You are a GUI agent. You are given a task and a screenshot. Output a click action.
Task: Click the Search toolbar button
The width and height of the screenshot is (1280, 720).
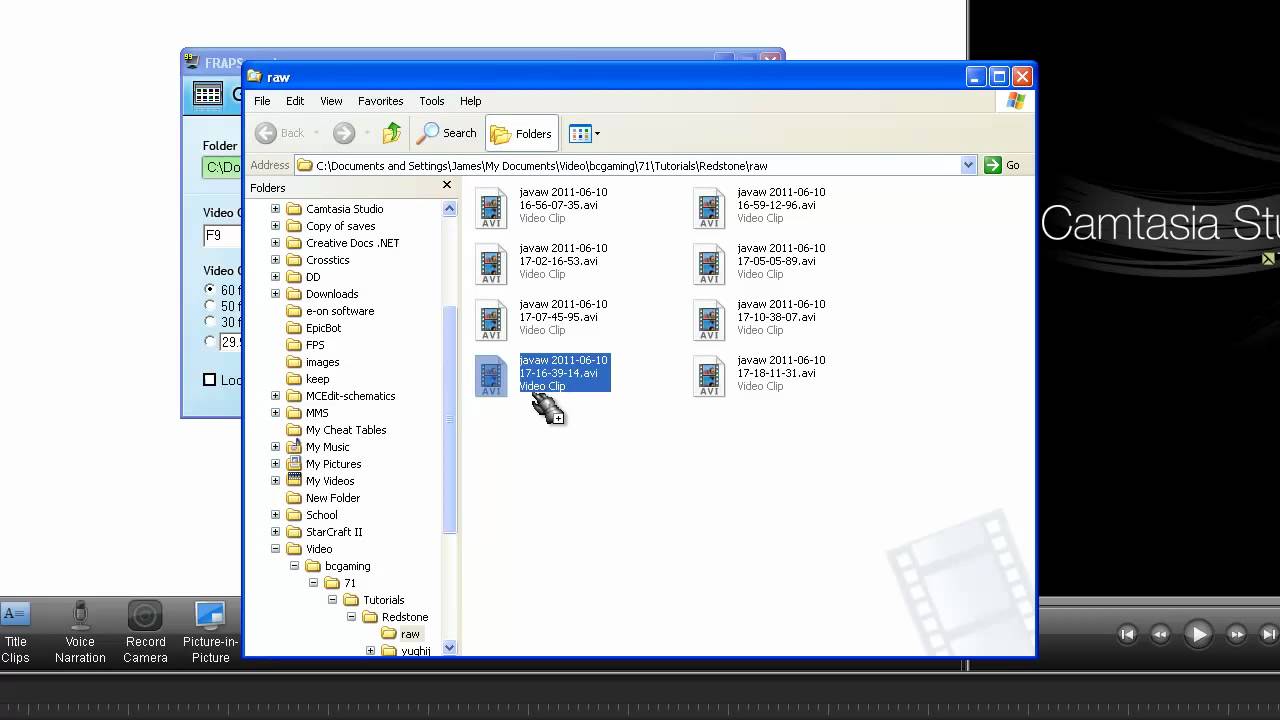click(447, 133)
